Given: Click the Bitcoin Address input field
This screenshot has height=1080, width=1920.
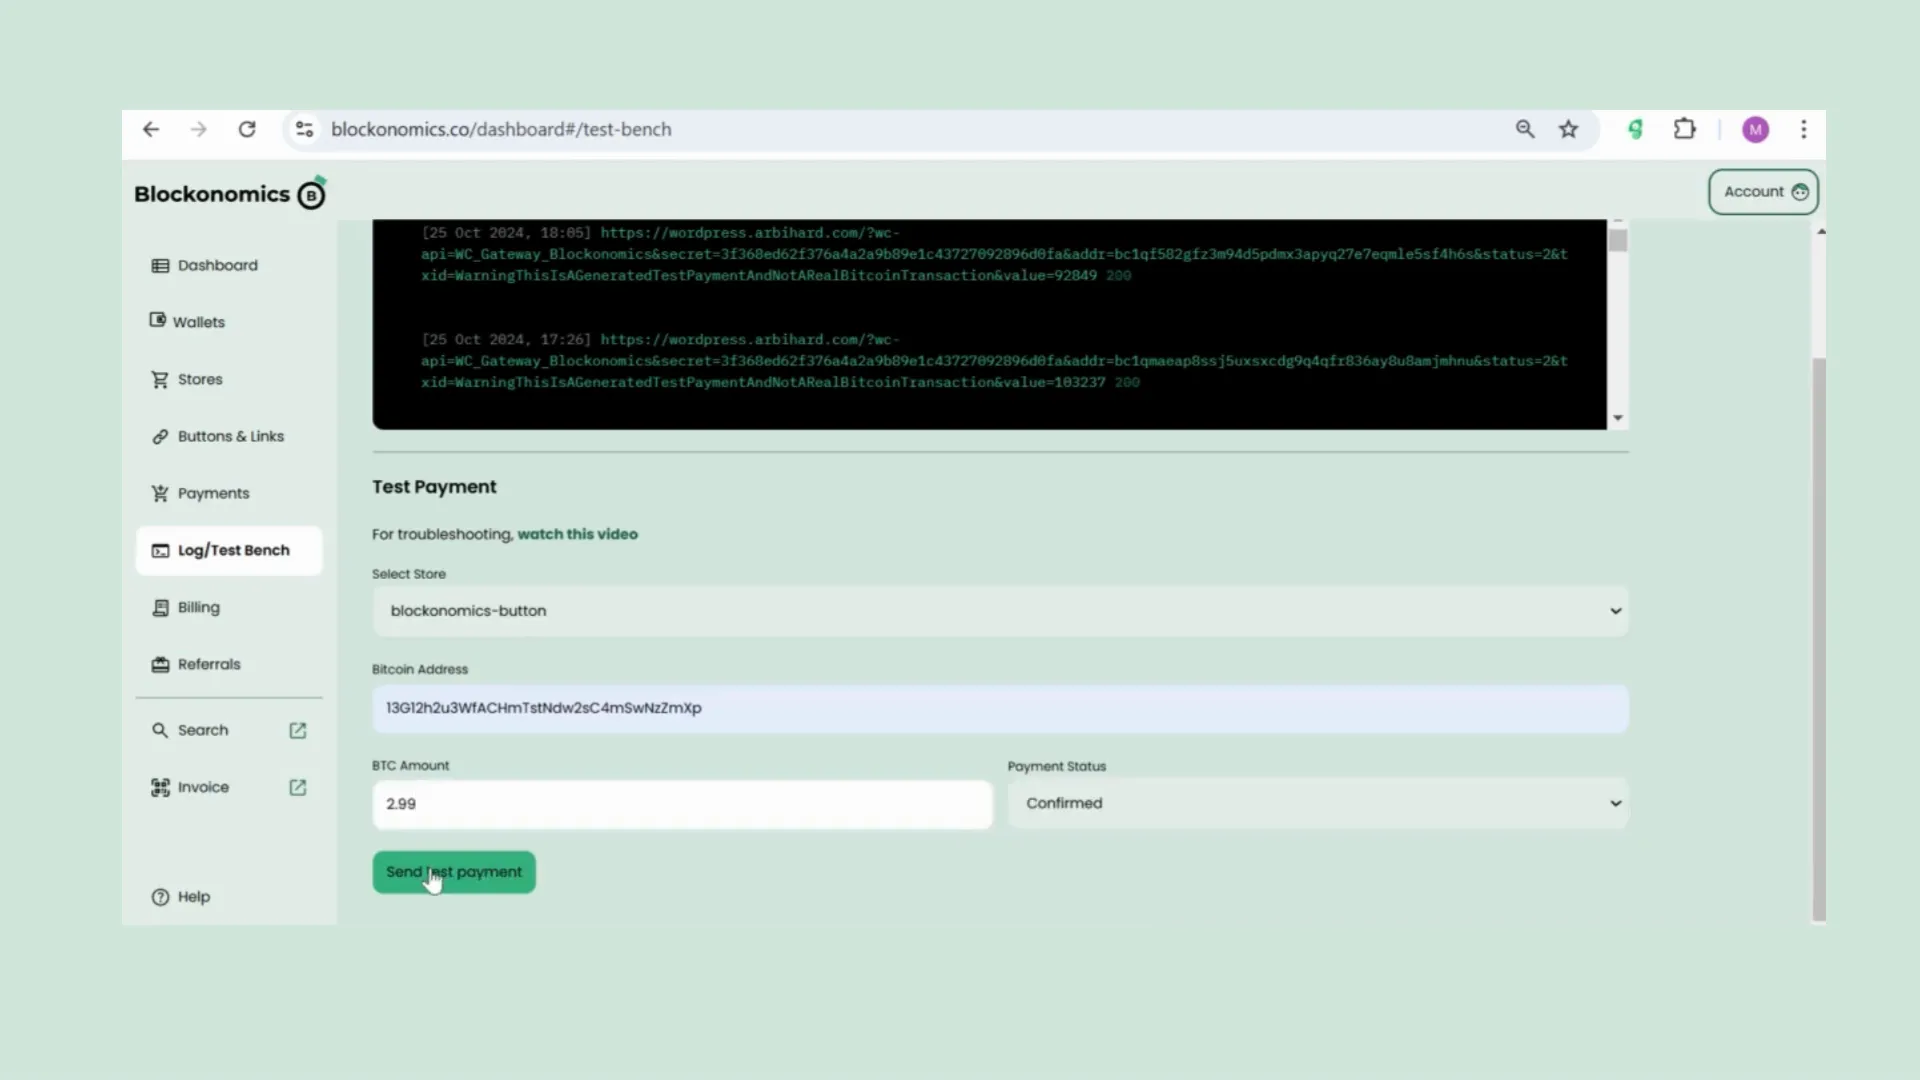Looking at the screenshot, I should point(998,707).
